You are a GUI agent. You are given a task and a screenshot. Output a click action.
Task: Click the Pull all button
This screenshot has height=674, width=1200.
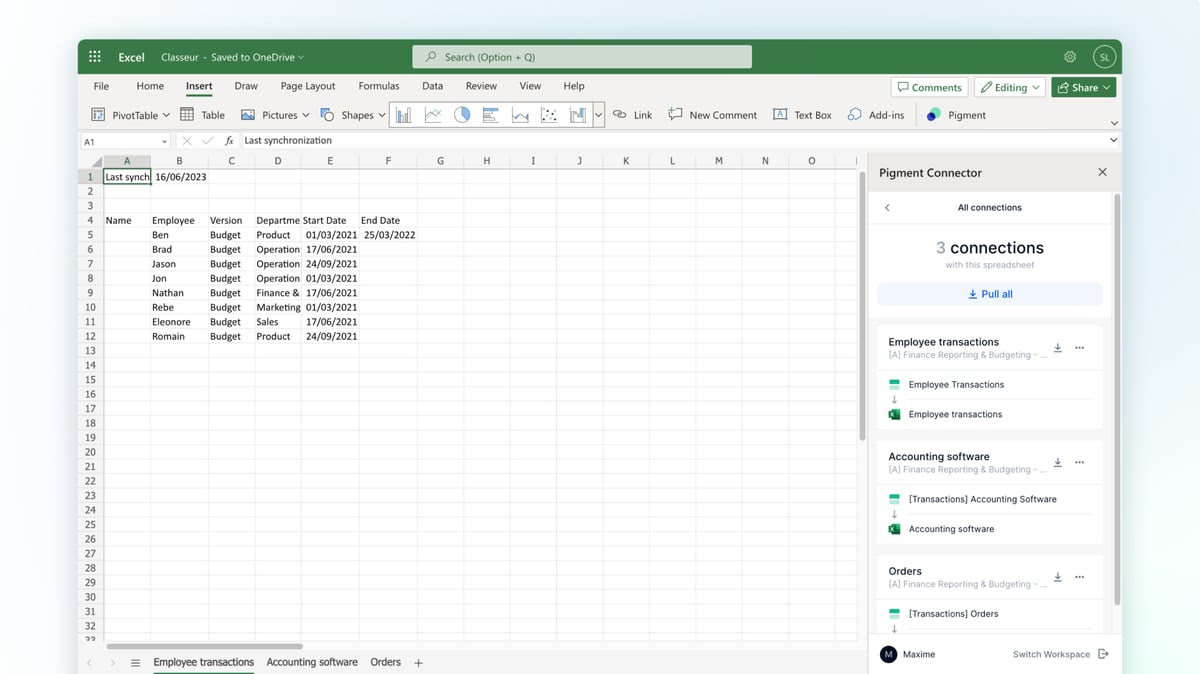(x=990, y=294)
